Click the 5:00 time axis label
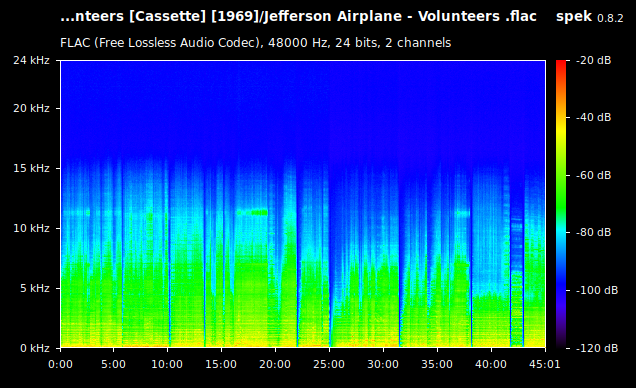Screen dimensions: 636x388 [113, 364]
